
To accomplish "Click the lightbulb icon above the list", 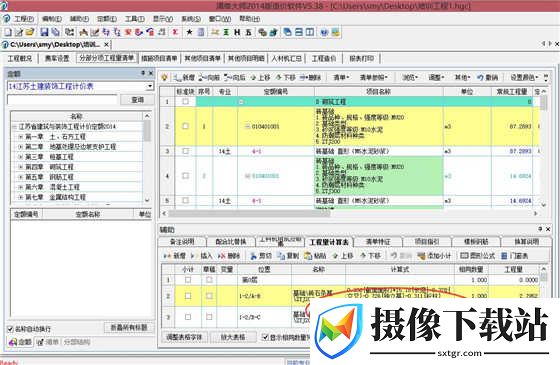I will [164, 77].
